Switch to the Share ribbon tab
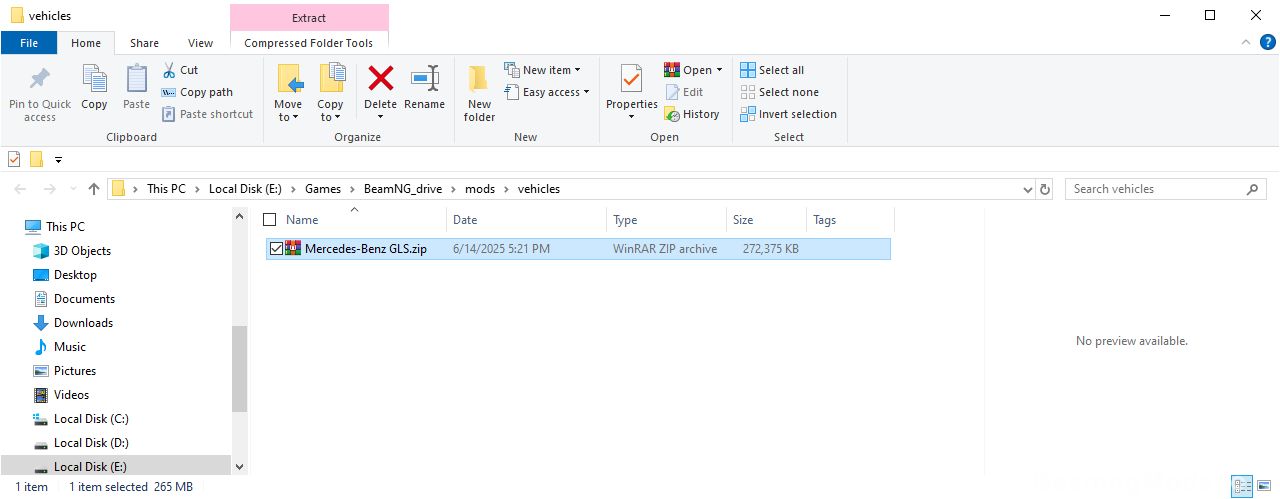The height and width of the screenshot is (499, 1280). click(144, 43)
